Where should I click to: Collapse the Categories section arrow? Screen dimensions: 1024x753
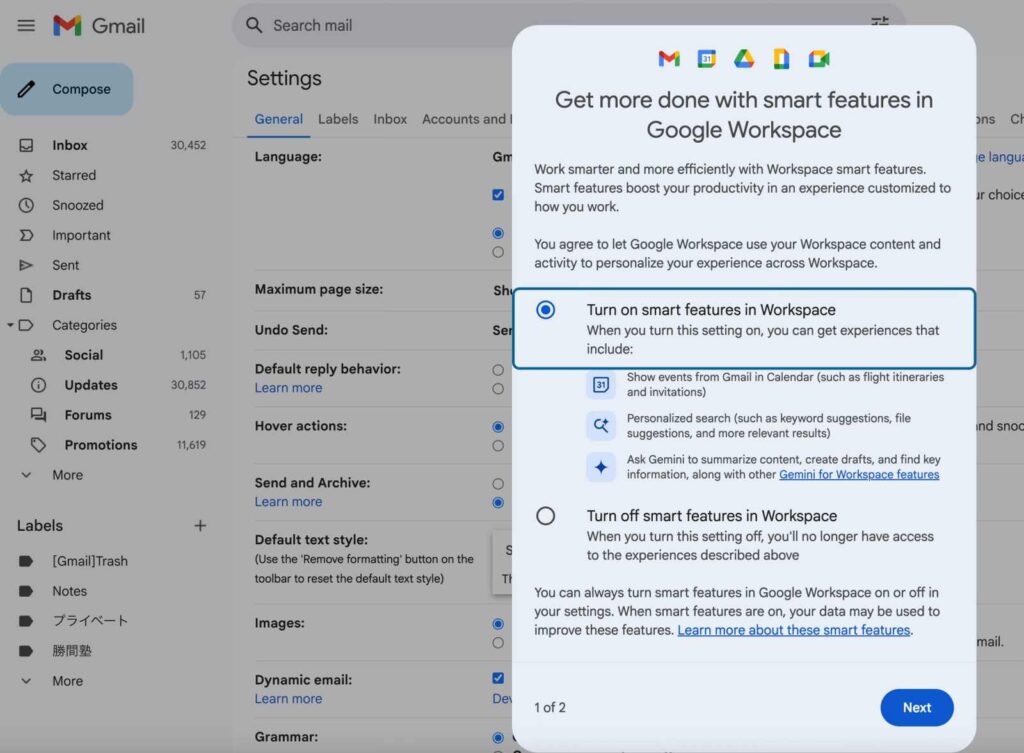pyautogui.click(x=10, y=325)
